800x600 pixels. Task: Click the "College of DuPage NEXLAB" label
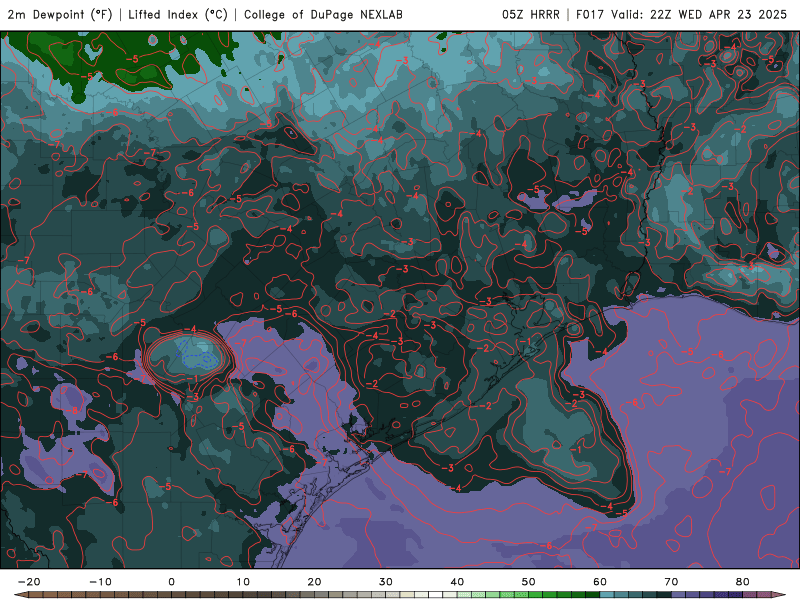pyautogui.click(x=323, y=15)
